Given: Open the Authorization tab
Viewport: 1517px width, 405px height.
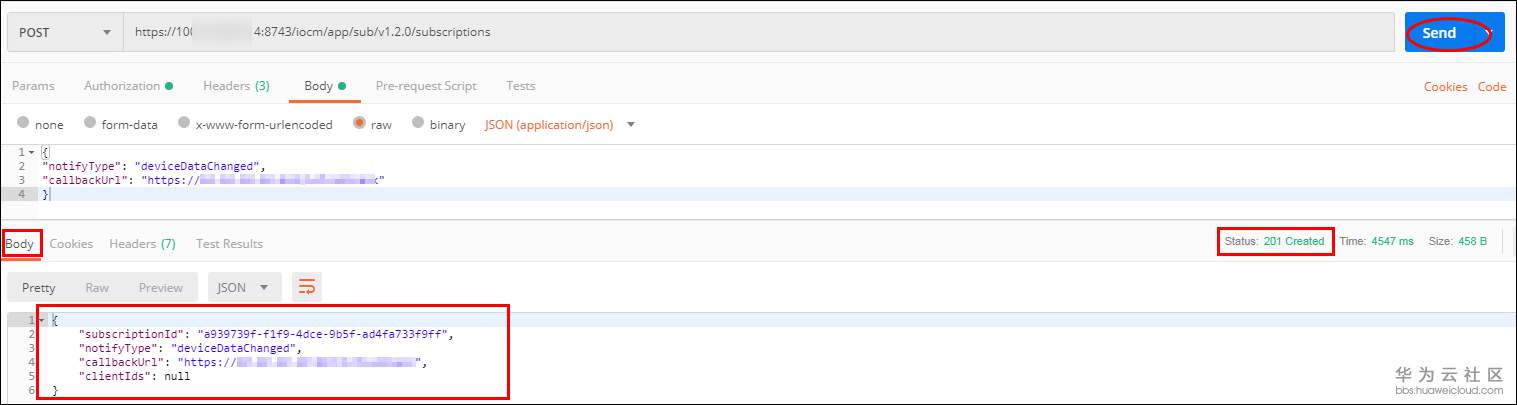Looking at the screenshot, I should (x=127, y=86).
